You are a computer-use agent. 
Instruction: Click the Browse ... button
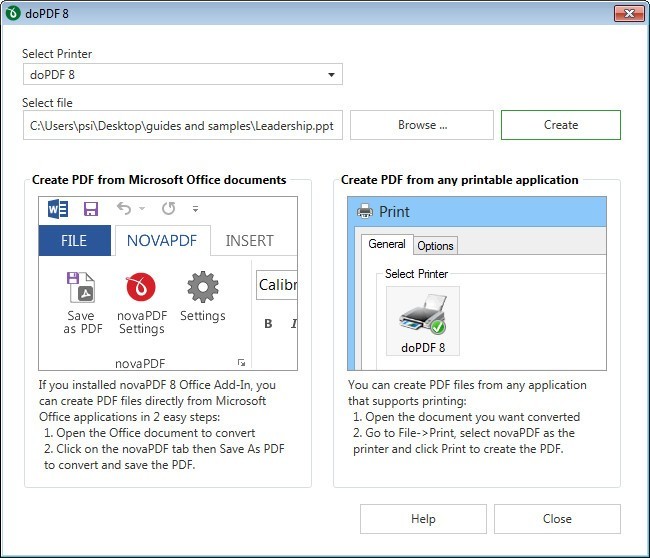[x=422, y=125]
